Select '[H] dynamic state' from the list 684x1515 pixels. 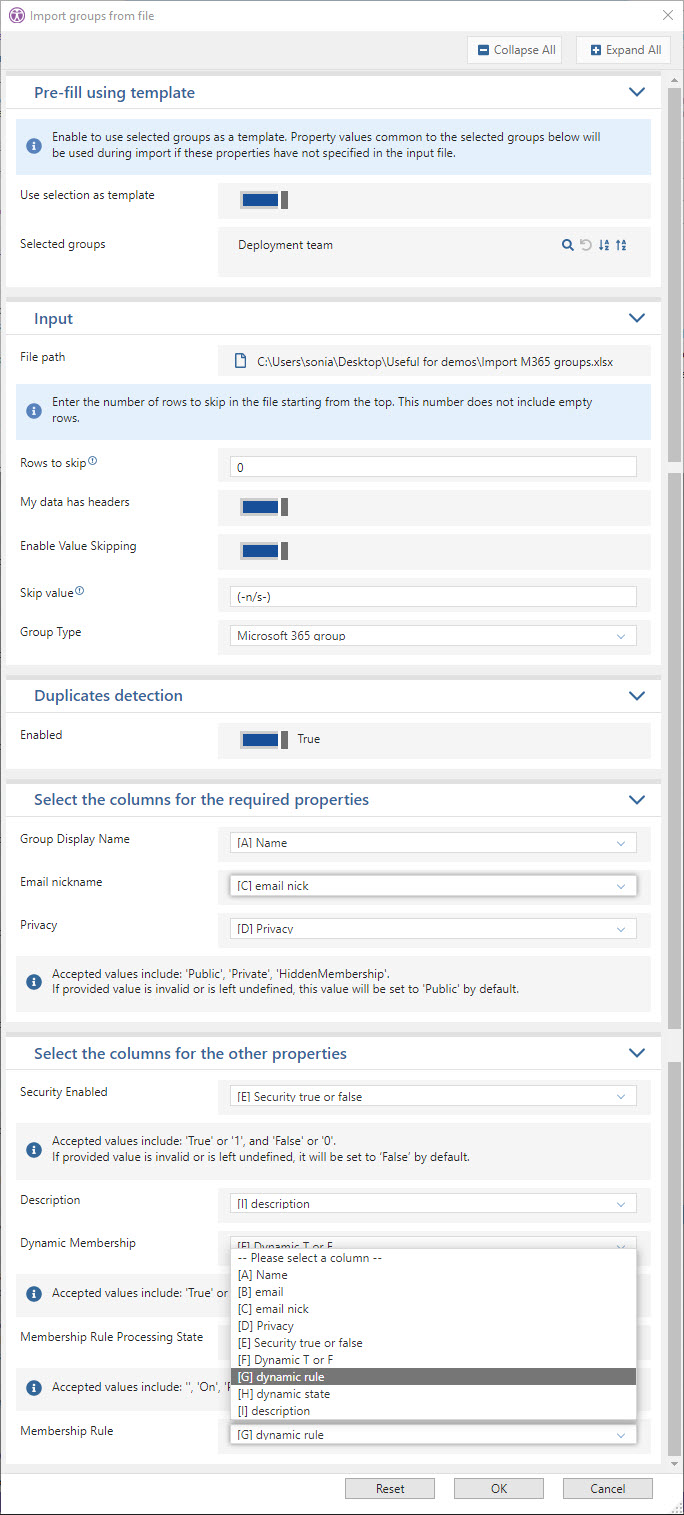pos(285,1394)
